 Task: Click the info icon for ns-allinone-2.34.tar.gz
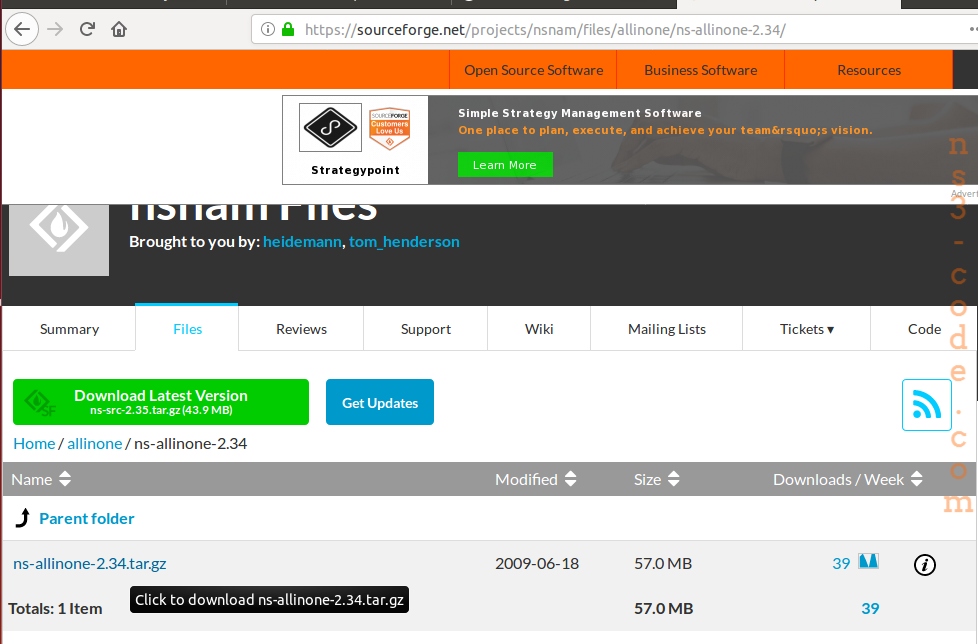coord(924,565)
